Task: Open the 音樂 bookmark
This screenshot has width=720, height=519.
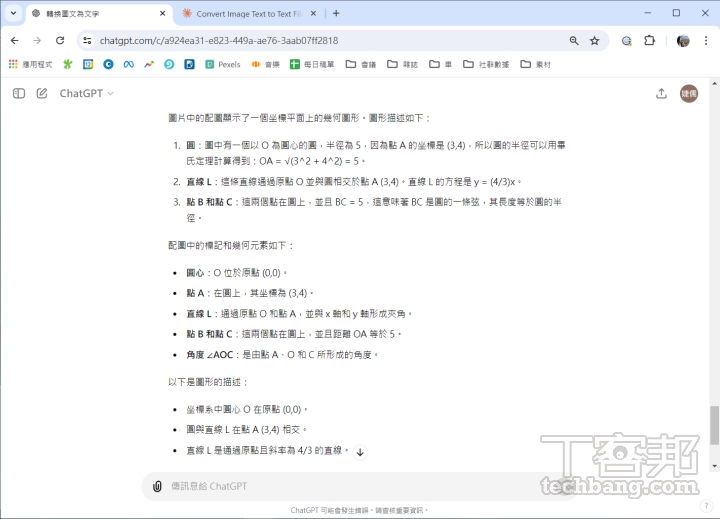Action: [x=265, y=64]
